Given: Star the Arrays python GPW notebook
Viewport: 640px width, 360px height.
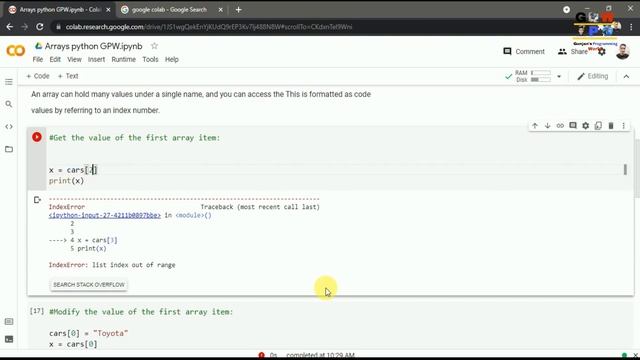Looking at the screenshot, I should pyautogui.click(x=154, y=46).
